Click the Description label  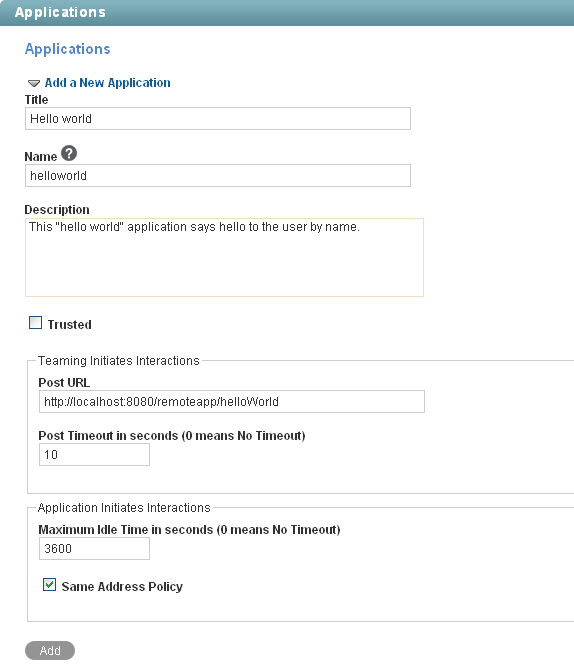(57, 210)
